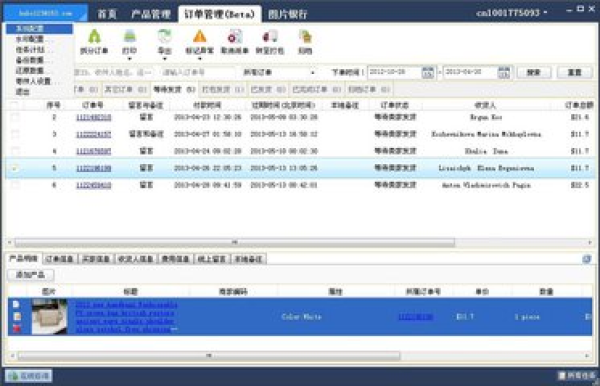Click the orange warning triangle toolbar icon
Viewport: 600px width, 386px height.
[x=199, y=37]
